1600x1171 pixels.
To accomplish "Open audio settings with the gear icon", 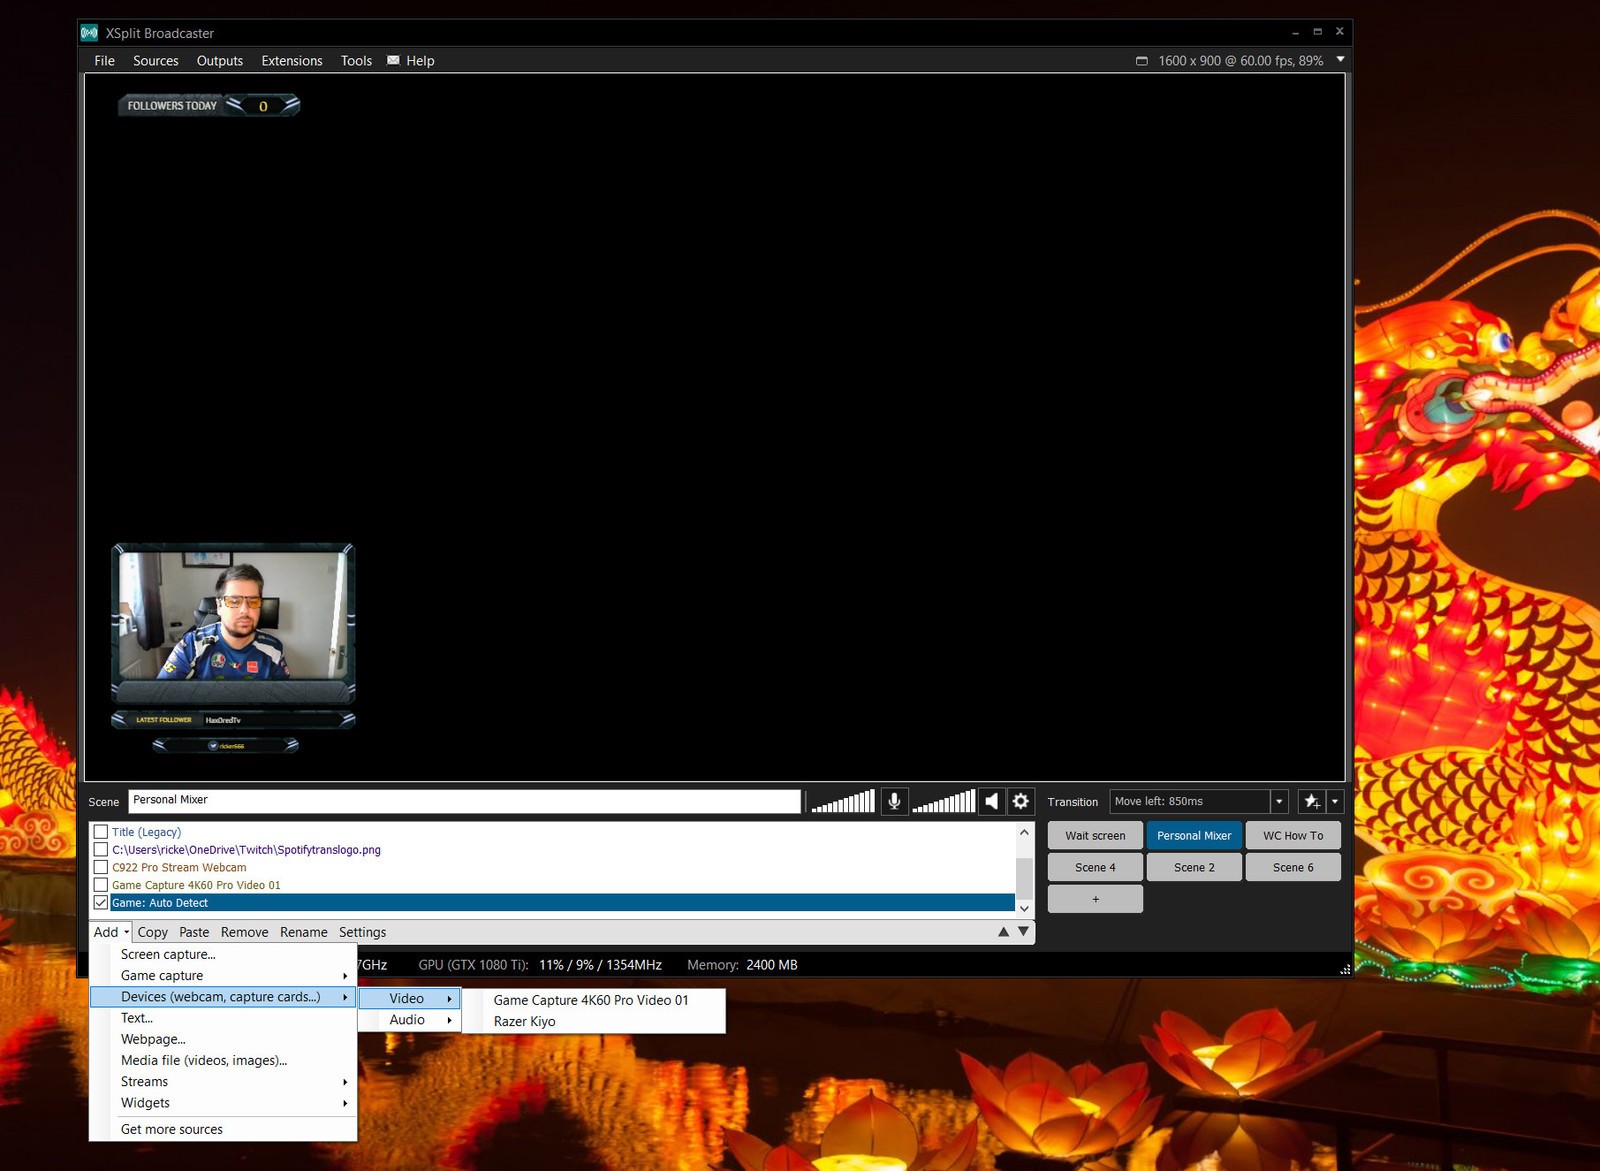I will (1020, 800).
